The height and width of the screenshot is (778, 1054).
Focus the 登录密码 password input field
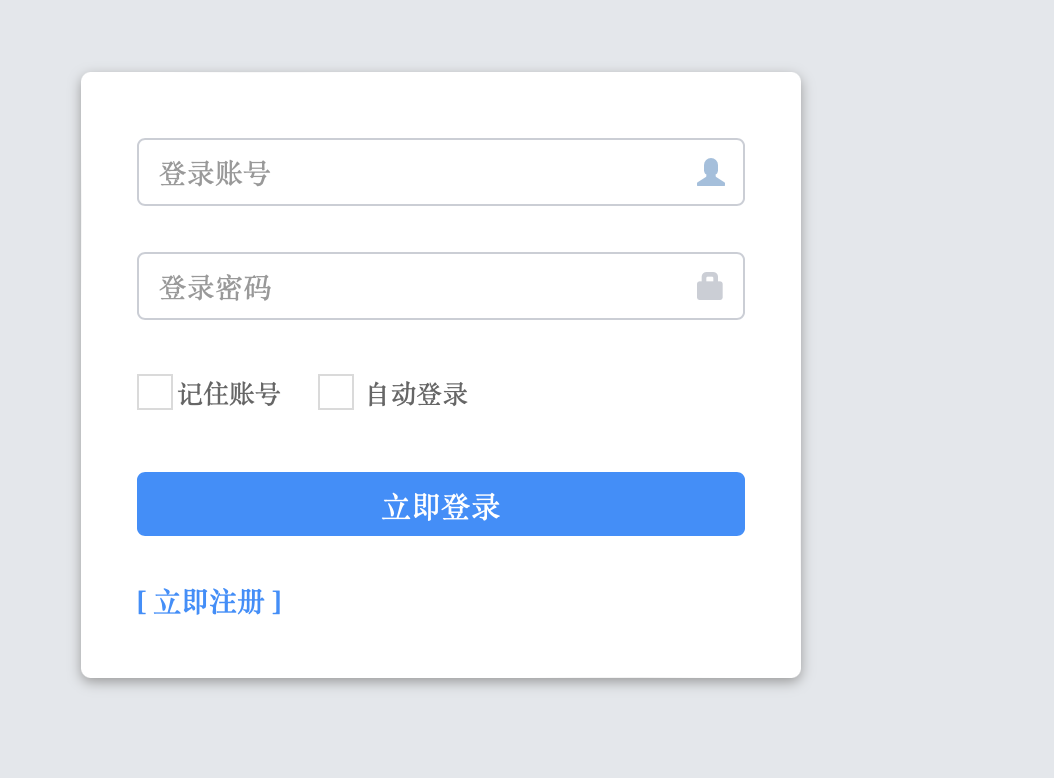pyautogui.click(x=420, y=287)
